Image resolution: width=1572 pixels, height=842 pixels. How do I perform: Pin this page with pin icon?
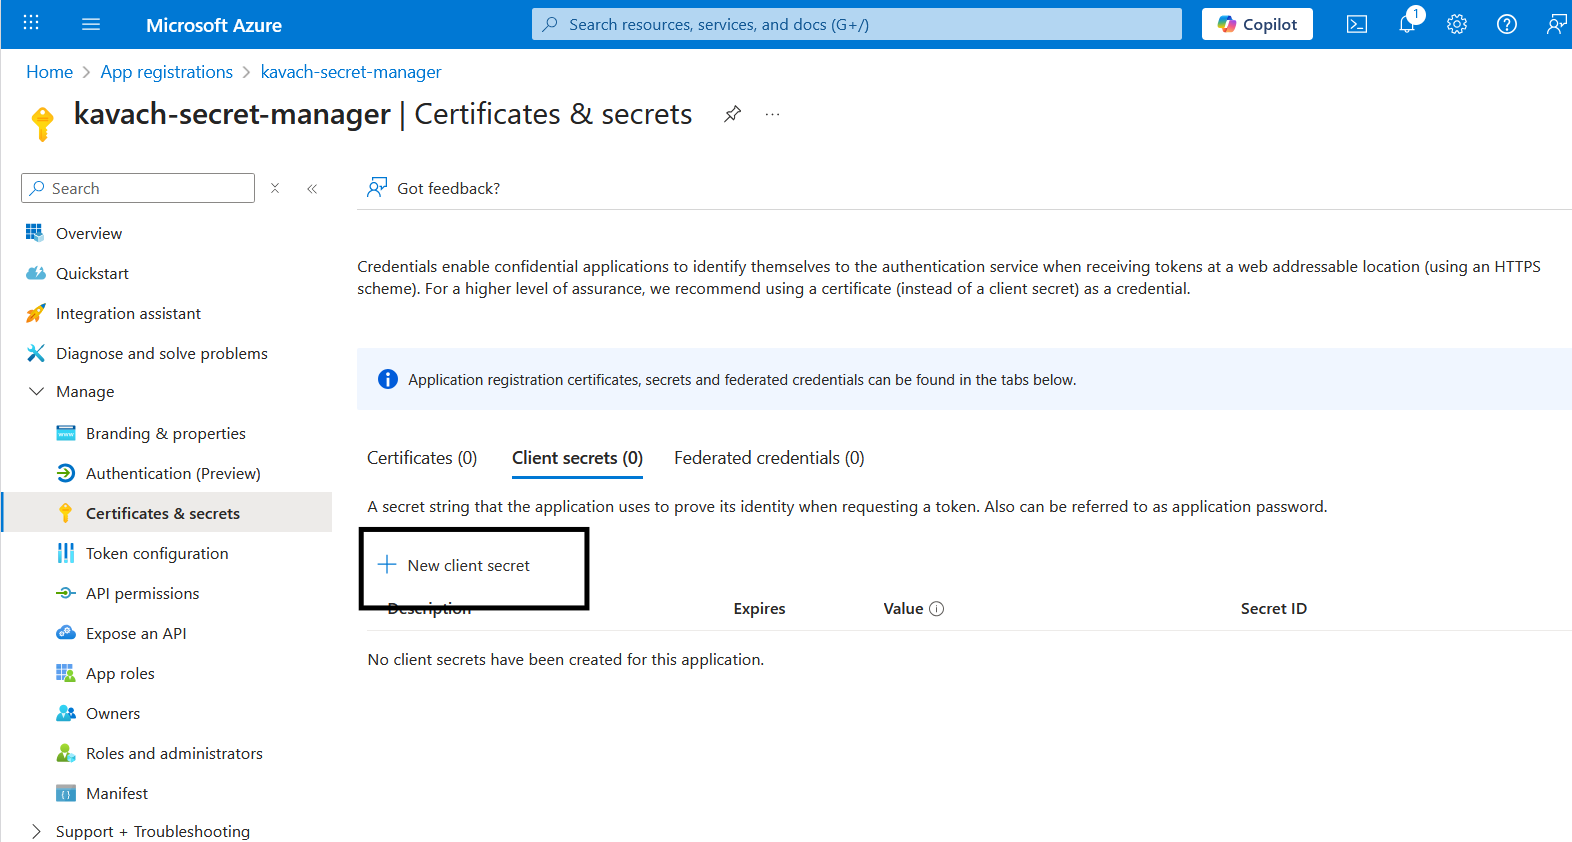(x=732, y=114)
